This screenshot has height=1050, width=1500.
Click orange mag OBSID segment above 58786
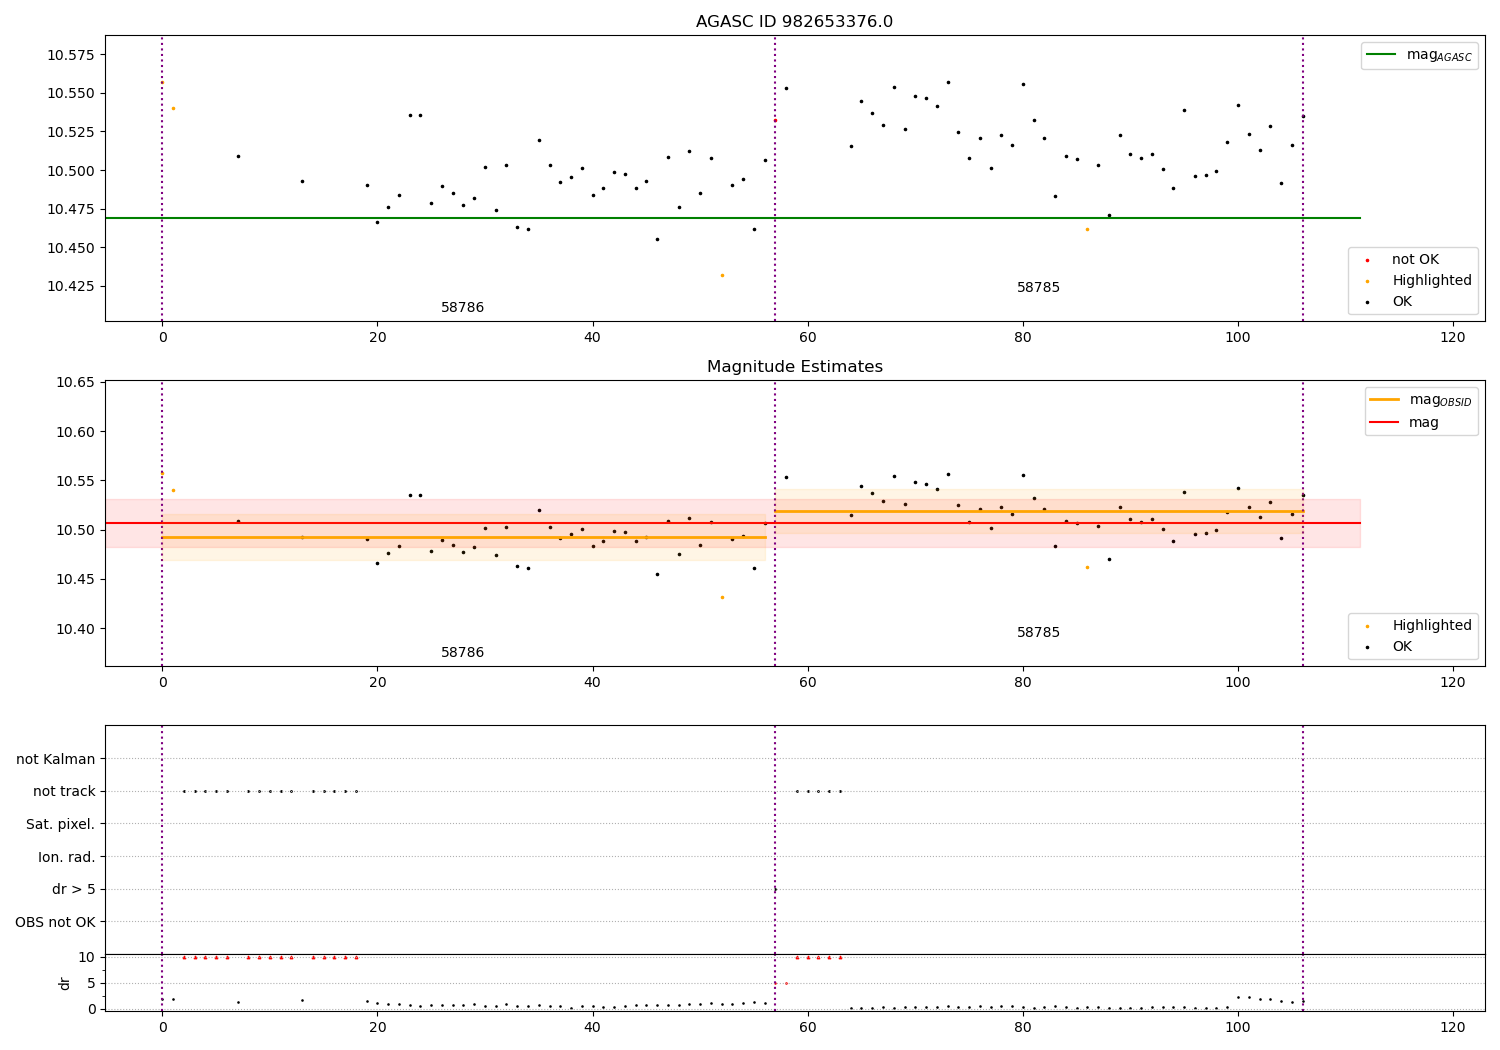[464, 537]
